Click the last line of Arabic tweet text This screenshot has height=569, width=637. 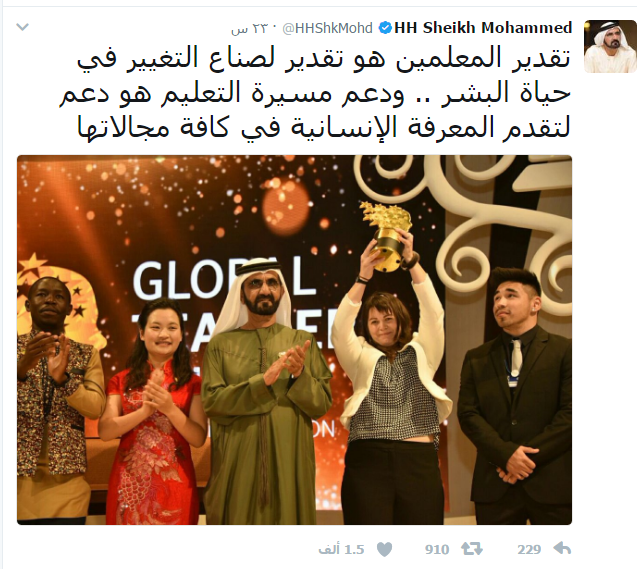pyautogui.click(x=324, y=128)
